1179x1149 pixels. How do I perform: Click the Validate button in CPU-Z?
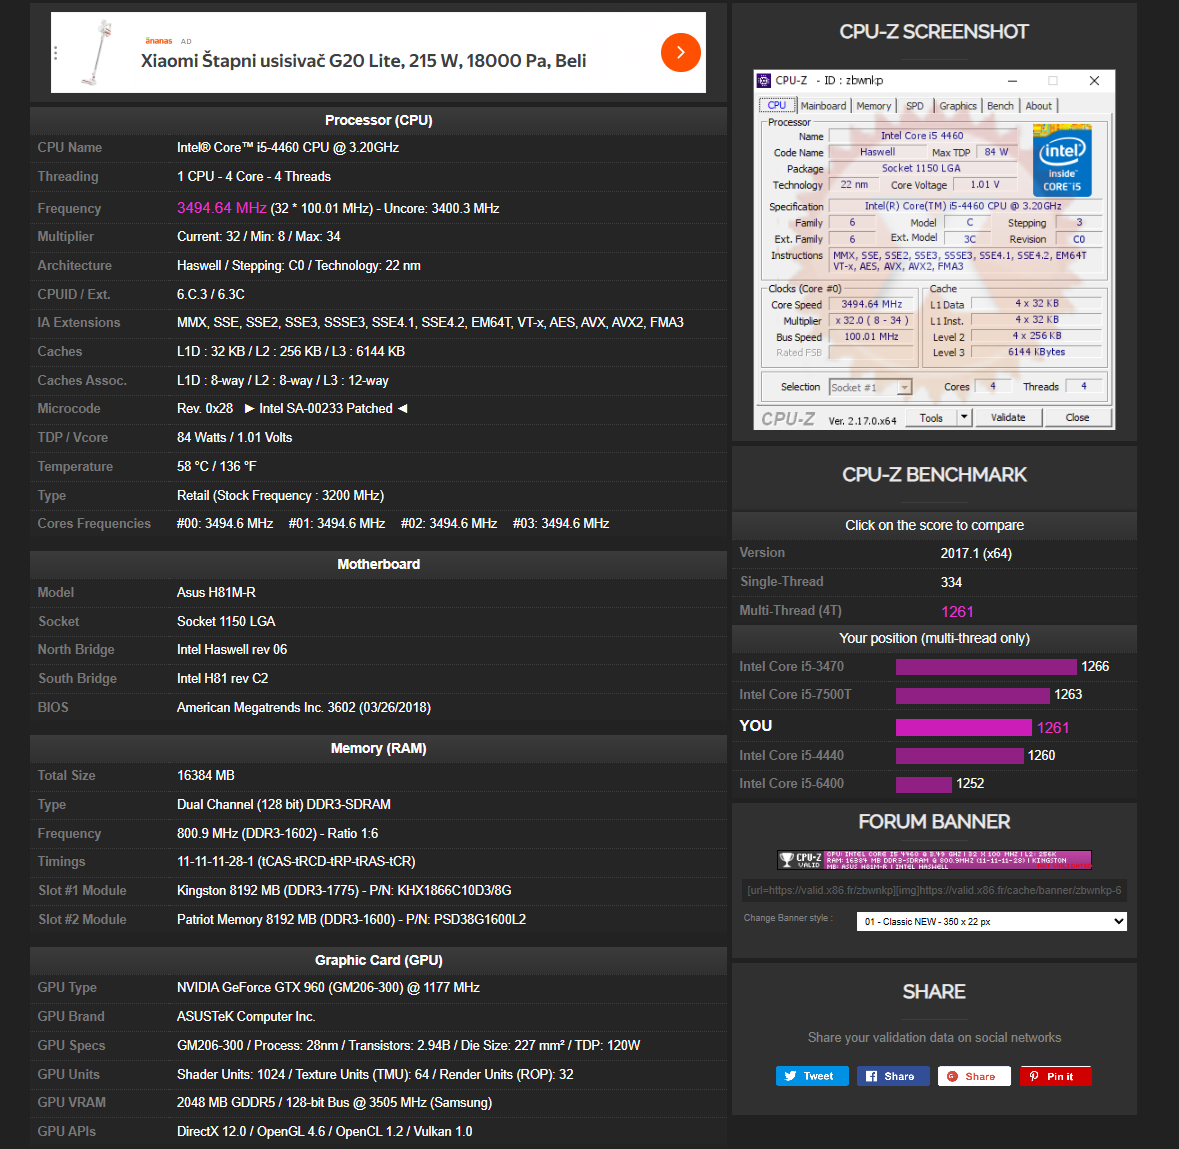1008,417
